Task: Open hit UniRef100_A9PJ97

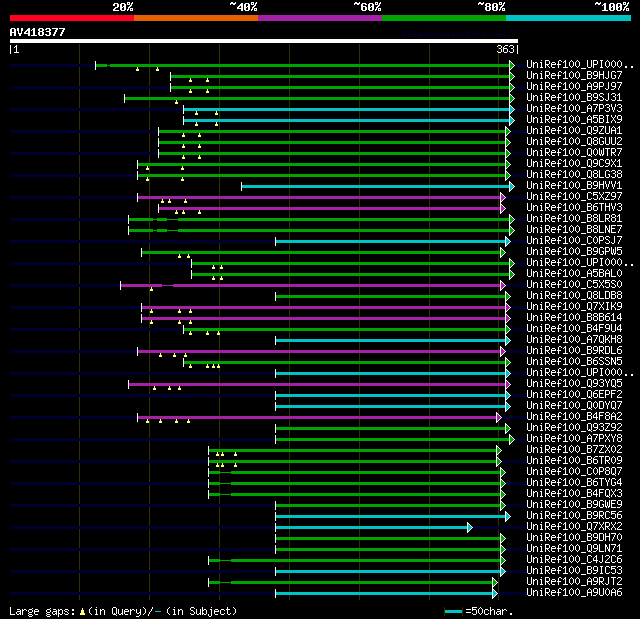Action: pos(574,87)
